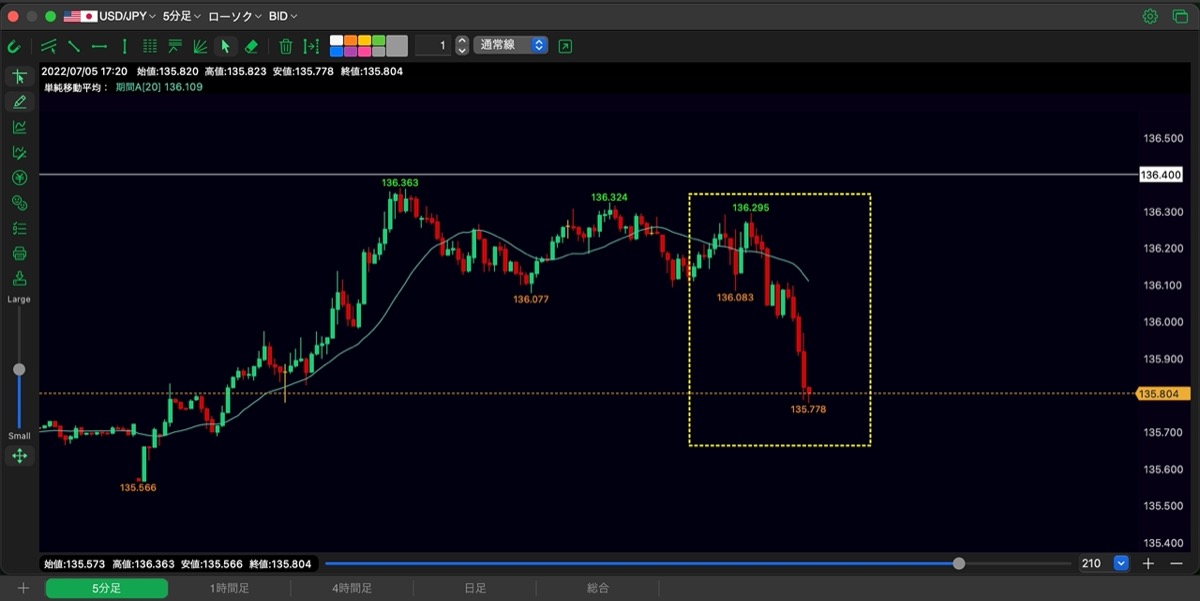Select the grid pattern drawing tool
Viewport: 1200px width, 601px height.
click(150, 46)
